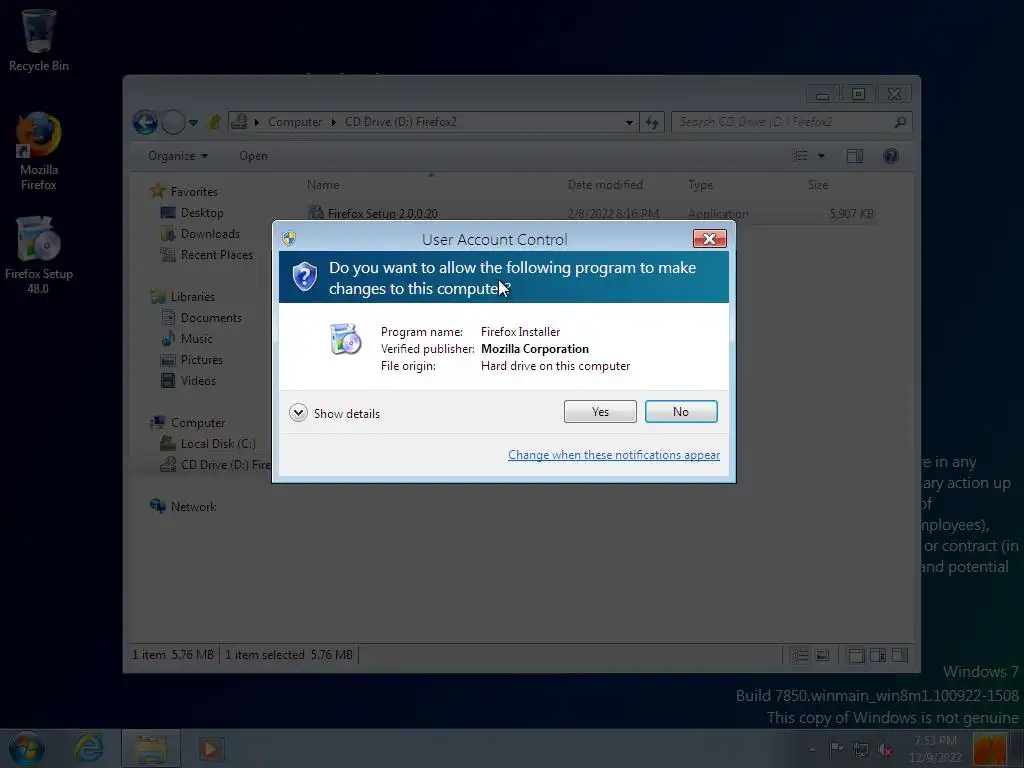Select Pictures library
This screenshot has height=768, width=1024.
[201, 360]
